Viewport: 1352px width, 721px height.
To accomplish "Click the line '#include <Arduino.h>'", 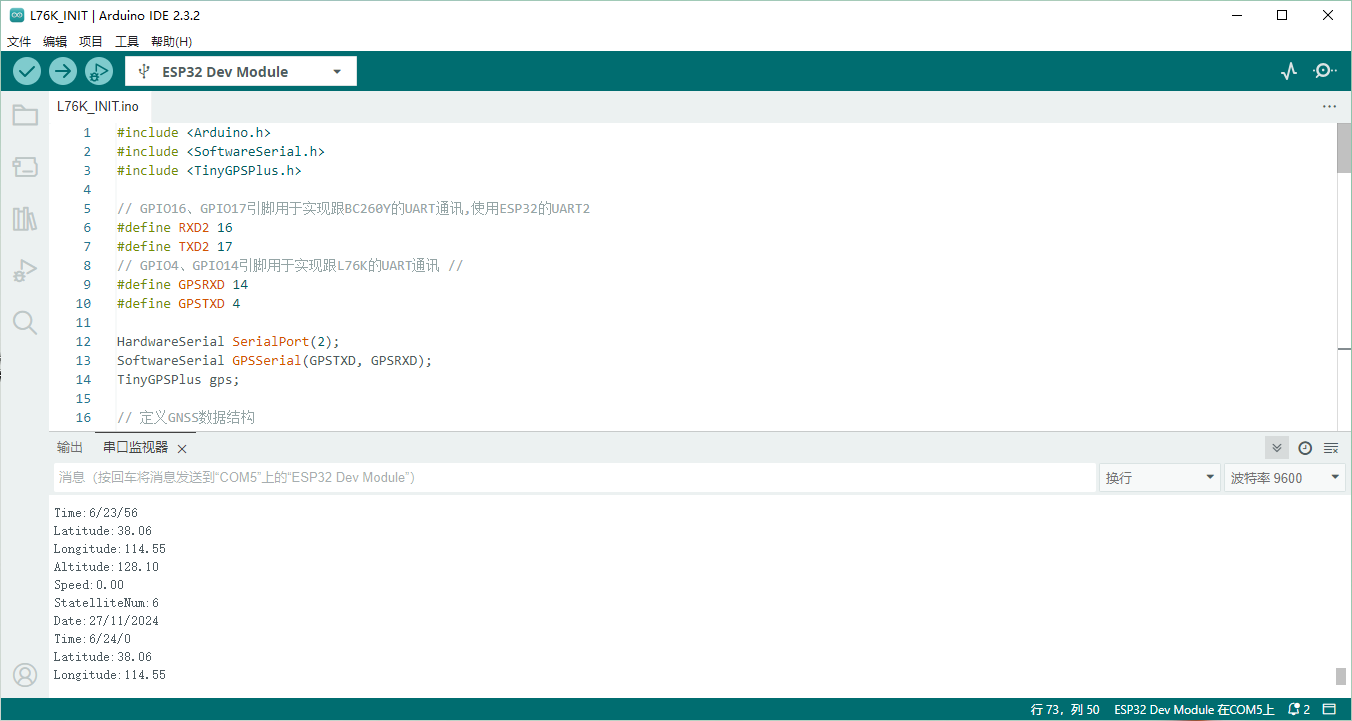I will tap(193, 132).
